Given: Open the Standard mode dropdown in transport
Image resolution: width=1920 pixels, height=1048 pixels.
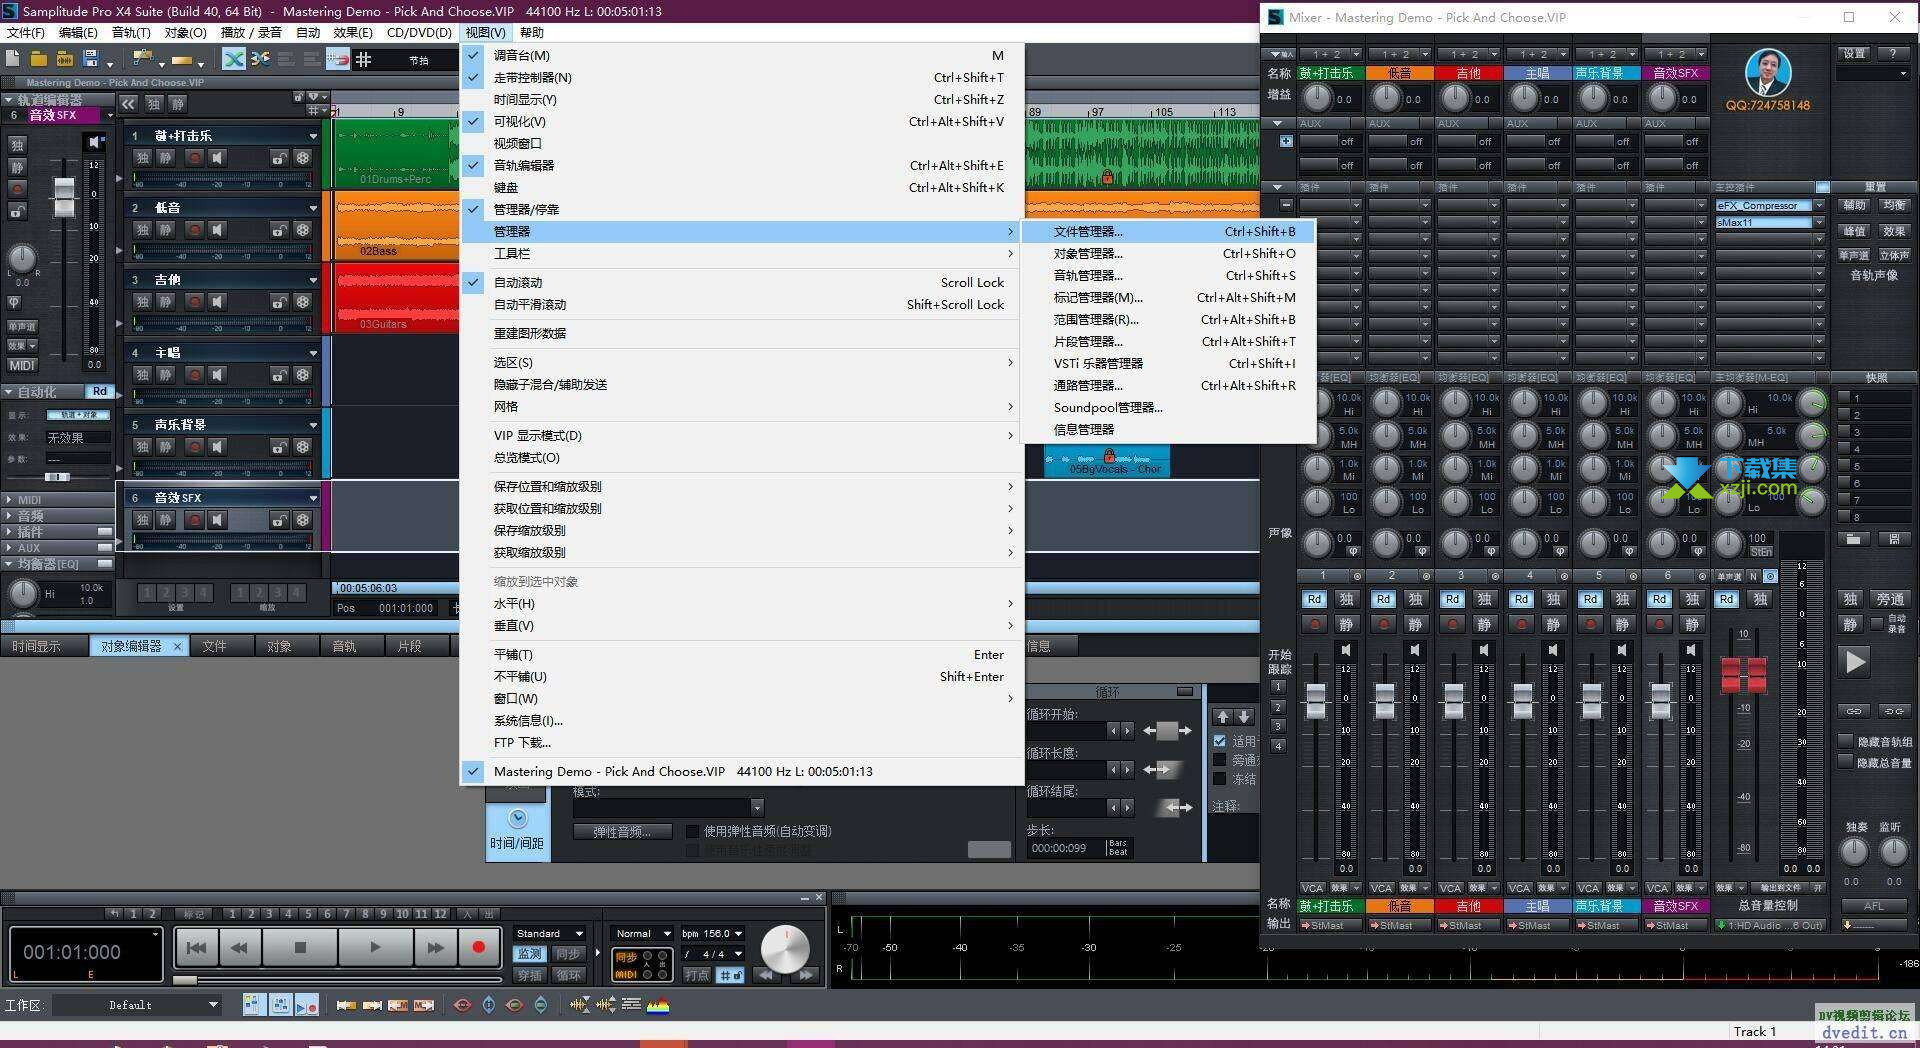Looking at the screenshot, I should [550, 933].
